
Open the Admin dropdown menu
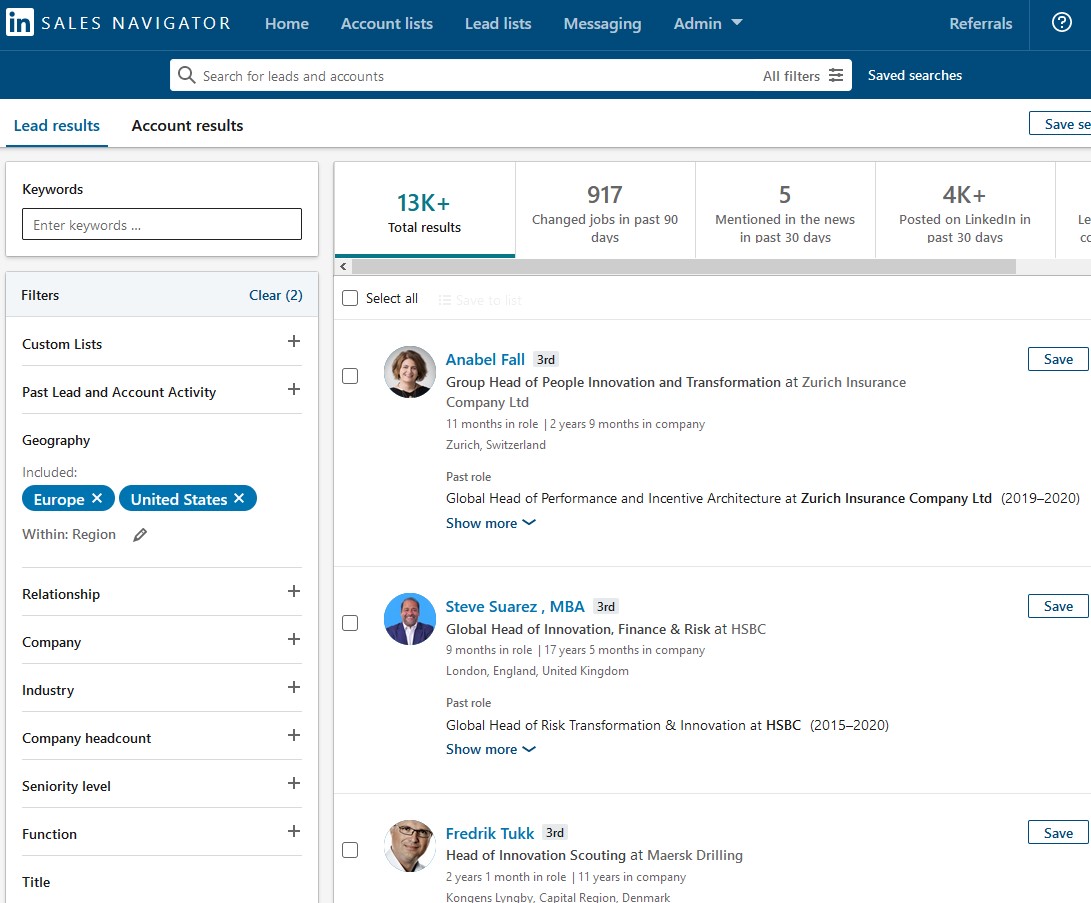(708, 23)
